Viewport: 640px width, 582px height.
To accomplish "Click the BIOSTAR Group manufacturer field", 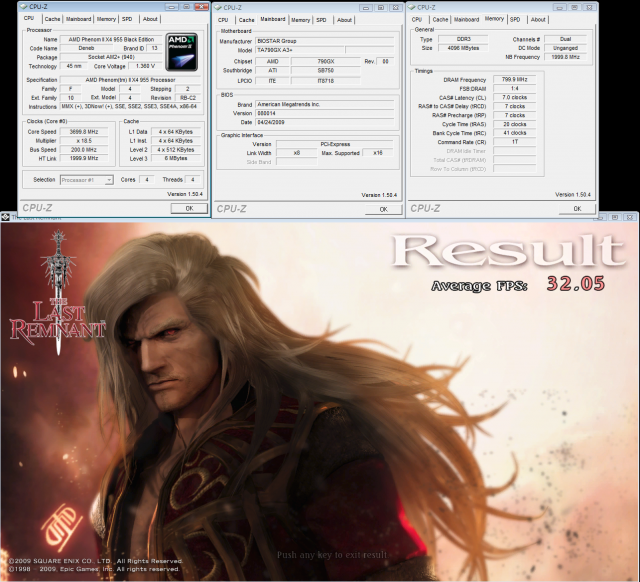I will [x=325, y=41].
